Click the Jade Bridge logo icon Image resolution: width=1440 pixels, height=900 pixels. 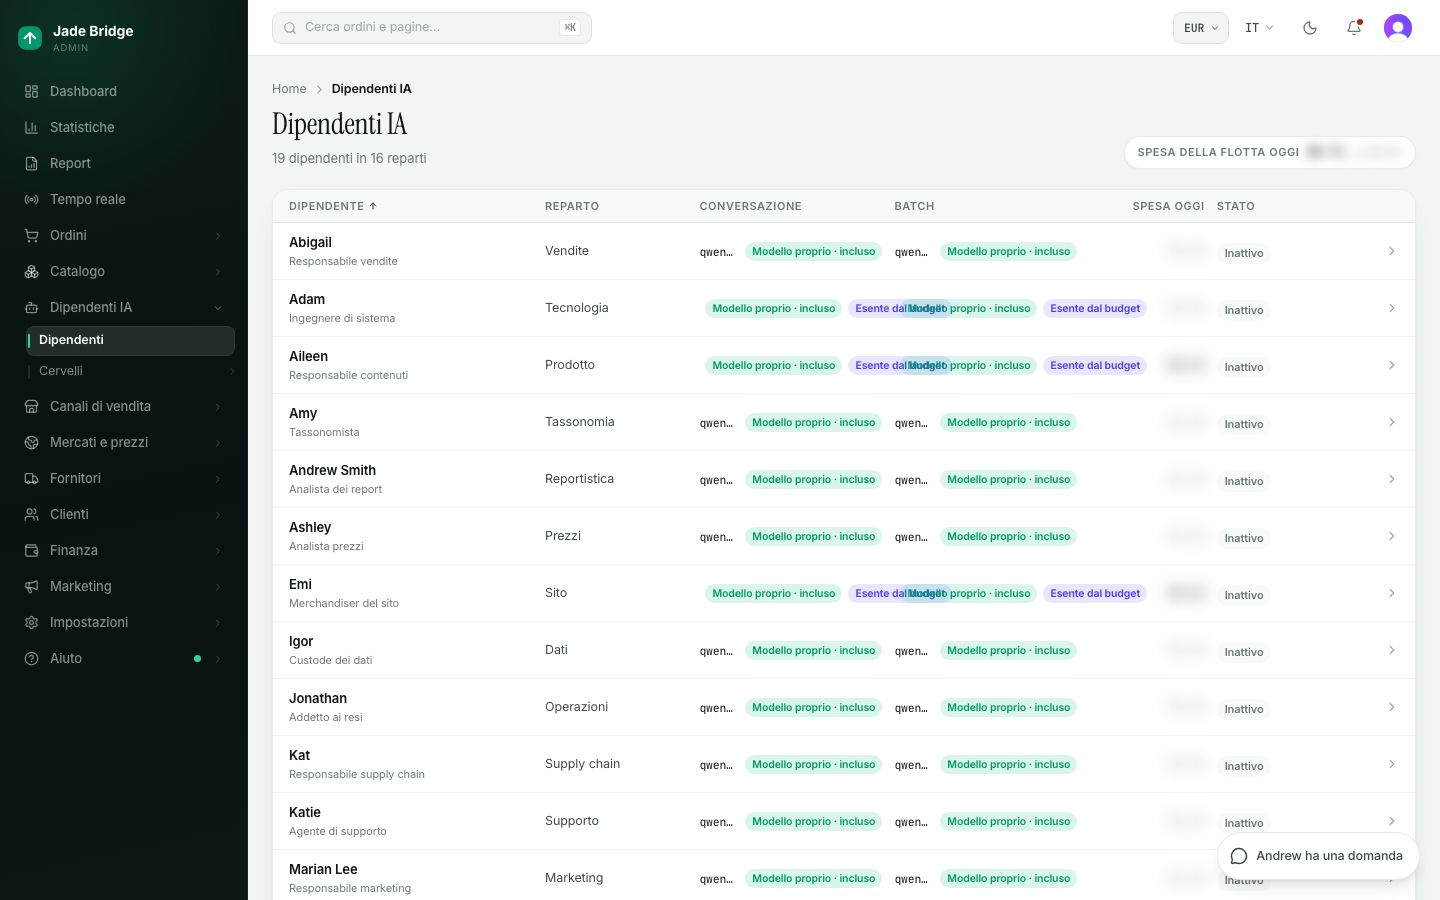pyautogui.click(x=30, y=38)
